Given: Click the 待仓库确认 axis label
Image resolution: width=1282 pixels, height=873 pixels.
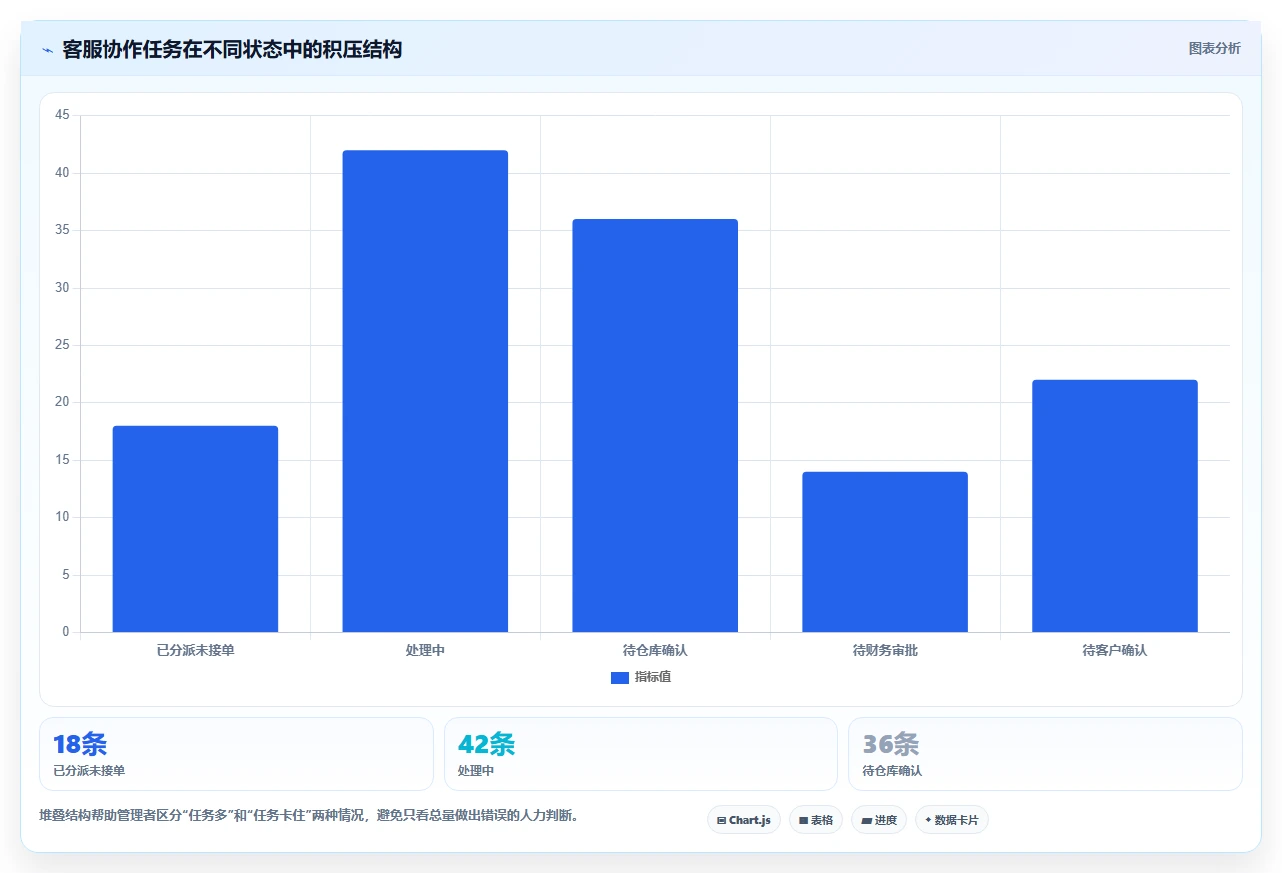Looking at the screenshot, I should click(655, 650).
